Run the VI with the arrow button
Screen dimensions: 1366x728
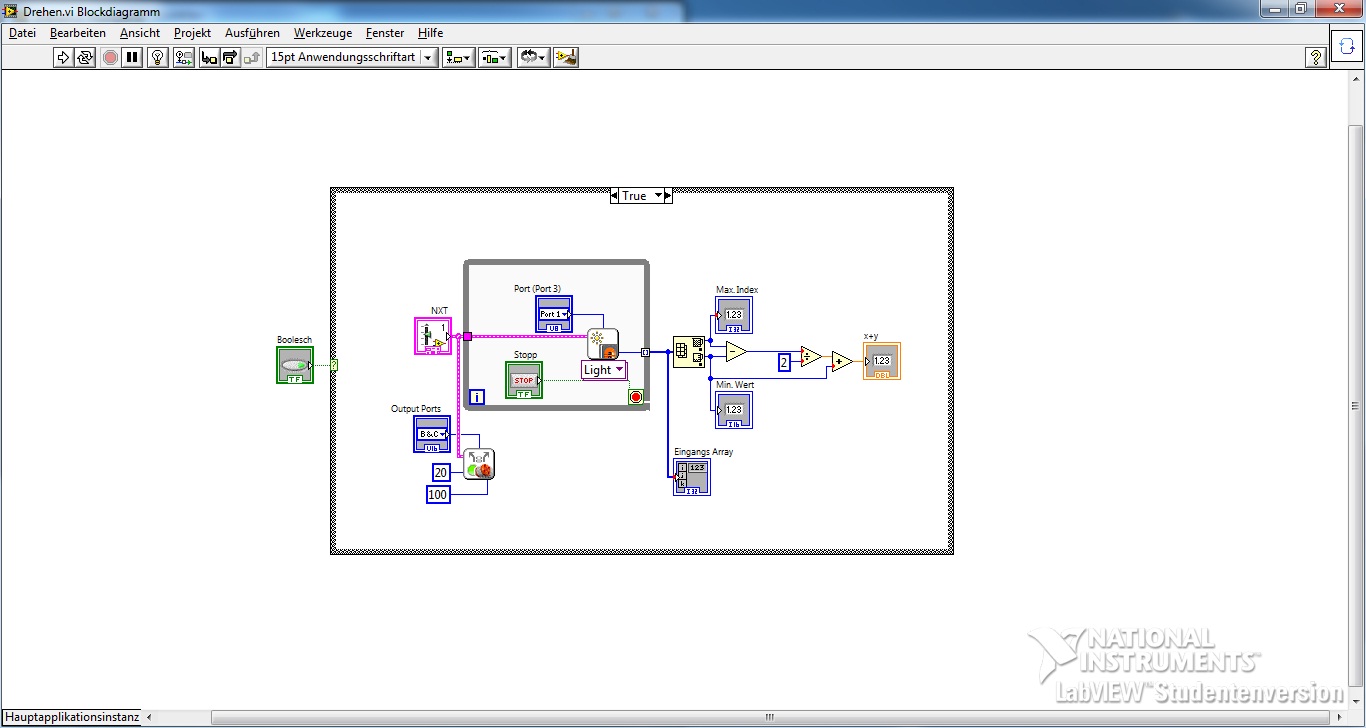click(63, 57)
